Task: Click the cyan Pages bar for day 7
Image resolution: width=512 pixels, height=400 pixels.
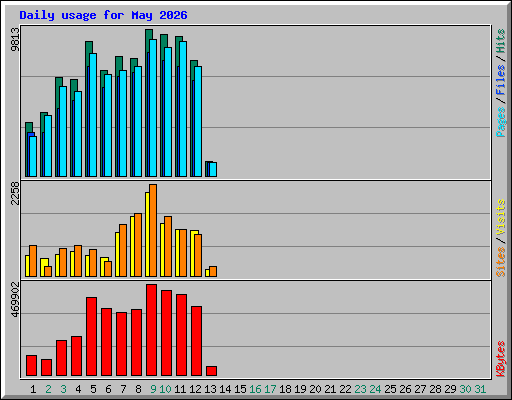Action: click(123, 123)
